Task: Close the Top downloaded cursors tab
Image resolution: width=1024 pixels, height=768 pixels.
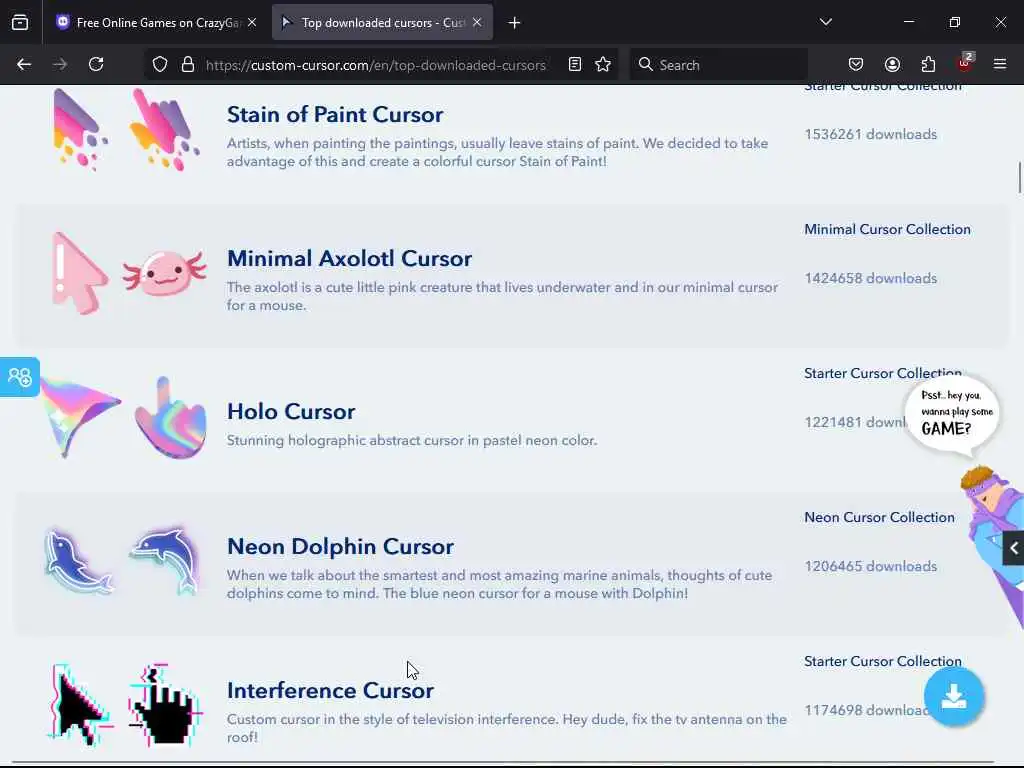Action: [477, 22]
